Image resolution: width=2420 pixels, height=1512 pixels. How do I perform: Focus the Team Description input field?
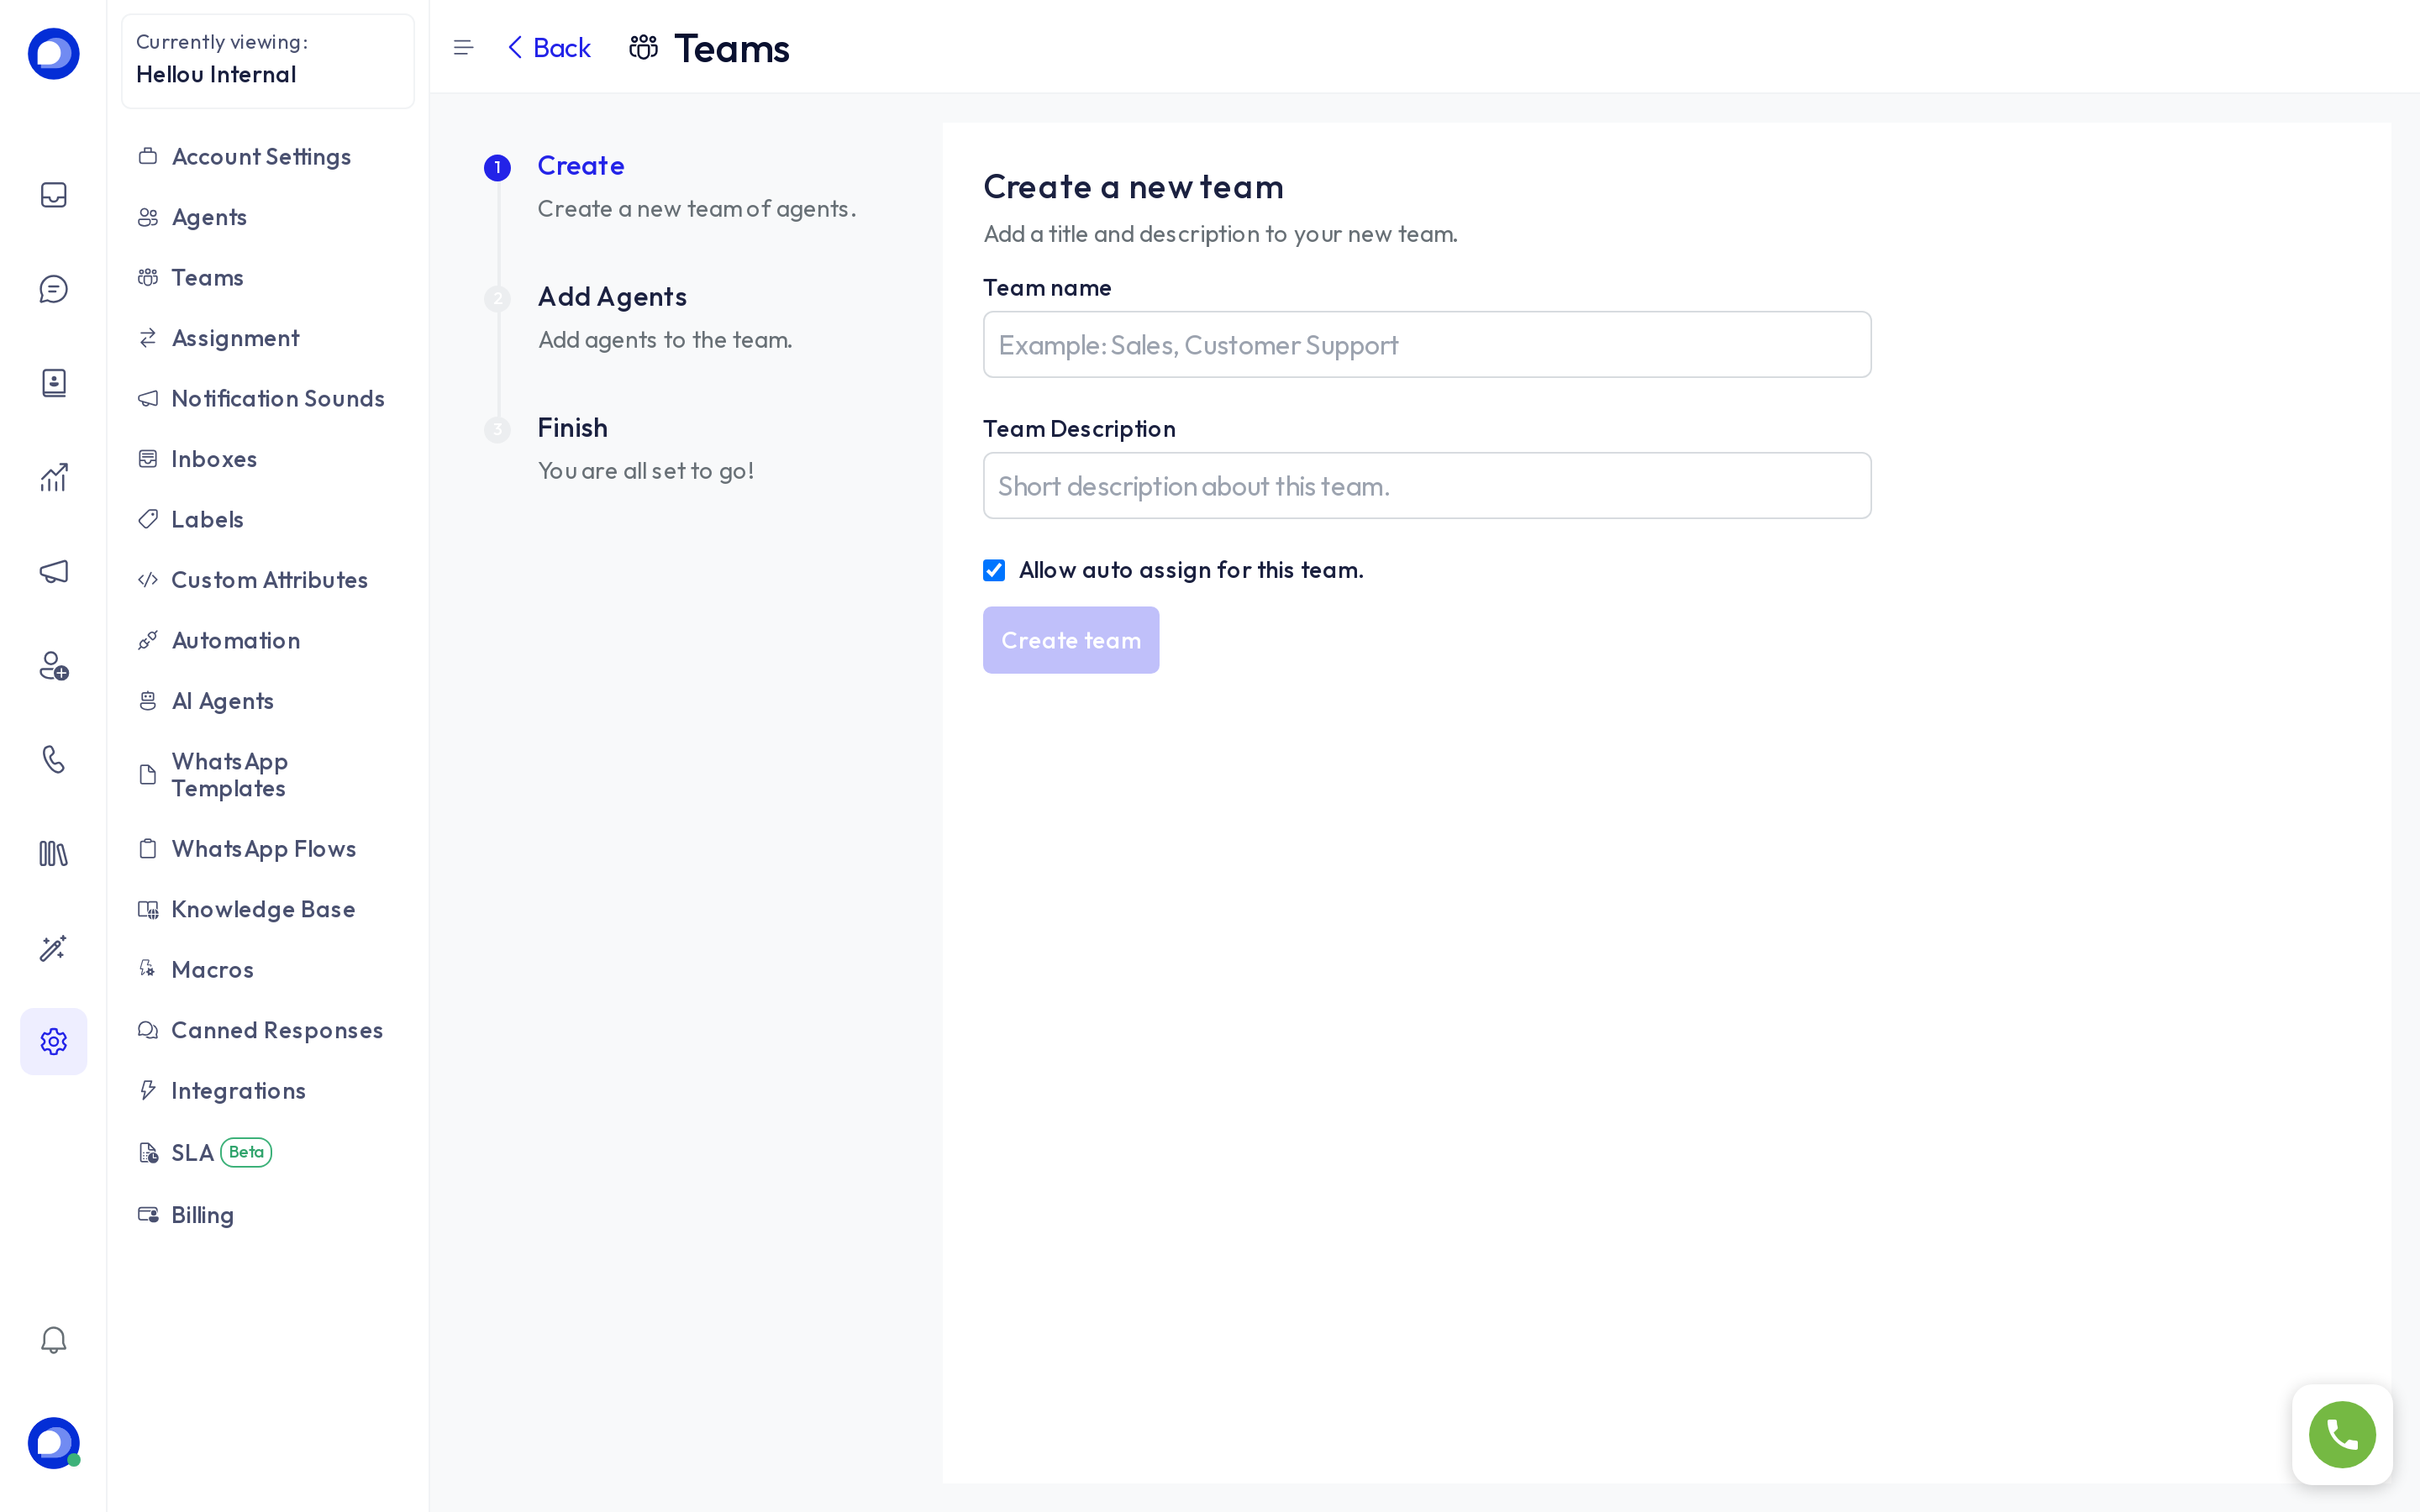[1426, 486]
